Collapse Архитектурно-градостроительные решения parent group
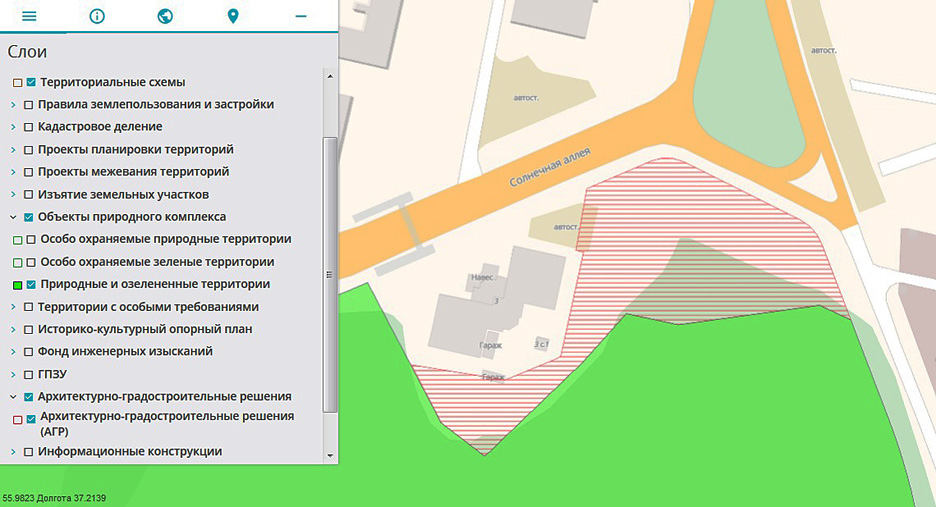The width and height of the screenshot is (936, 507). 14,397
